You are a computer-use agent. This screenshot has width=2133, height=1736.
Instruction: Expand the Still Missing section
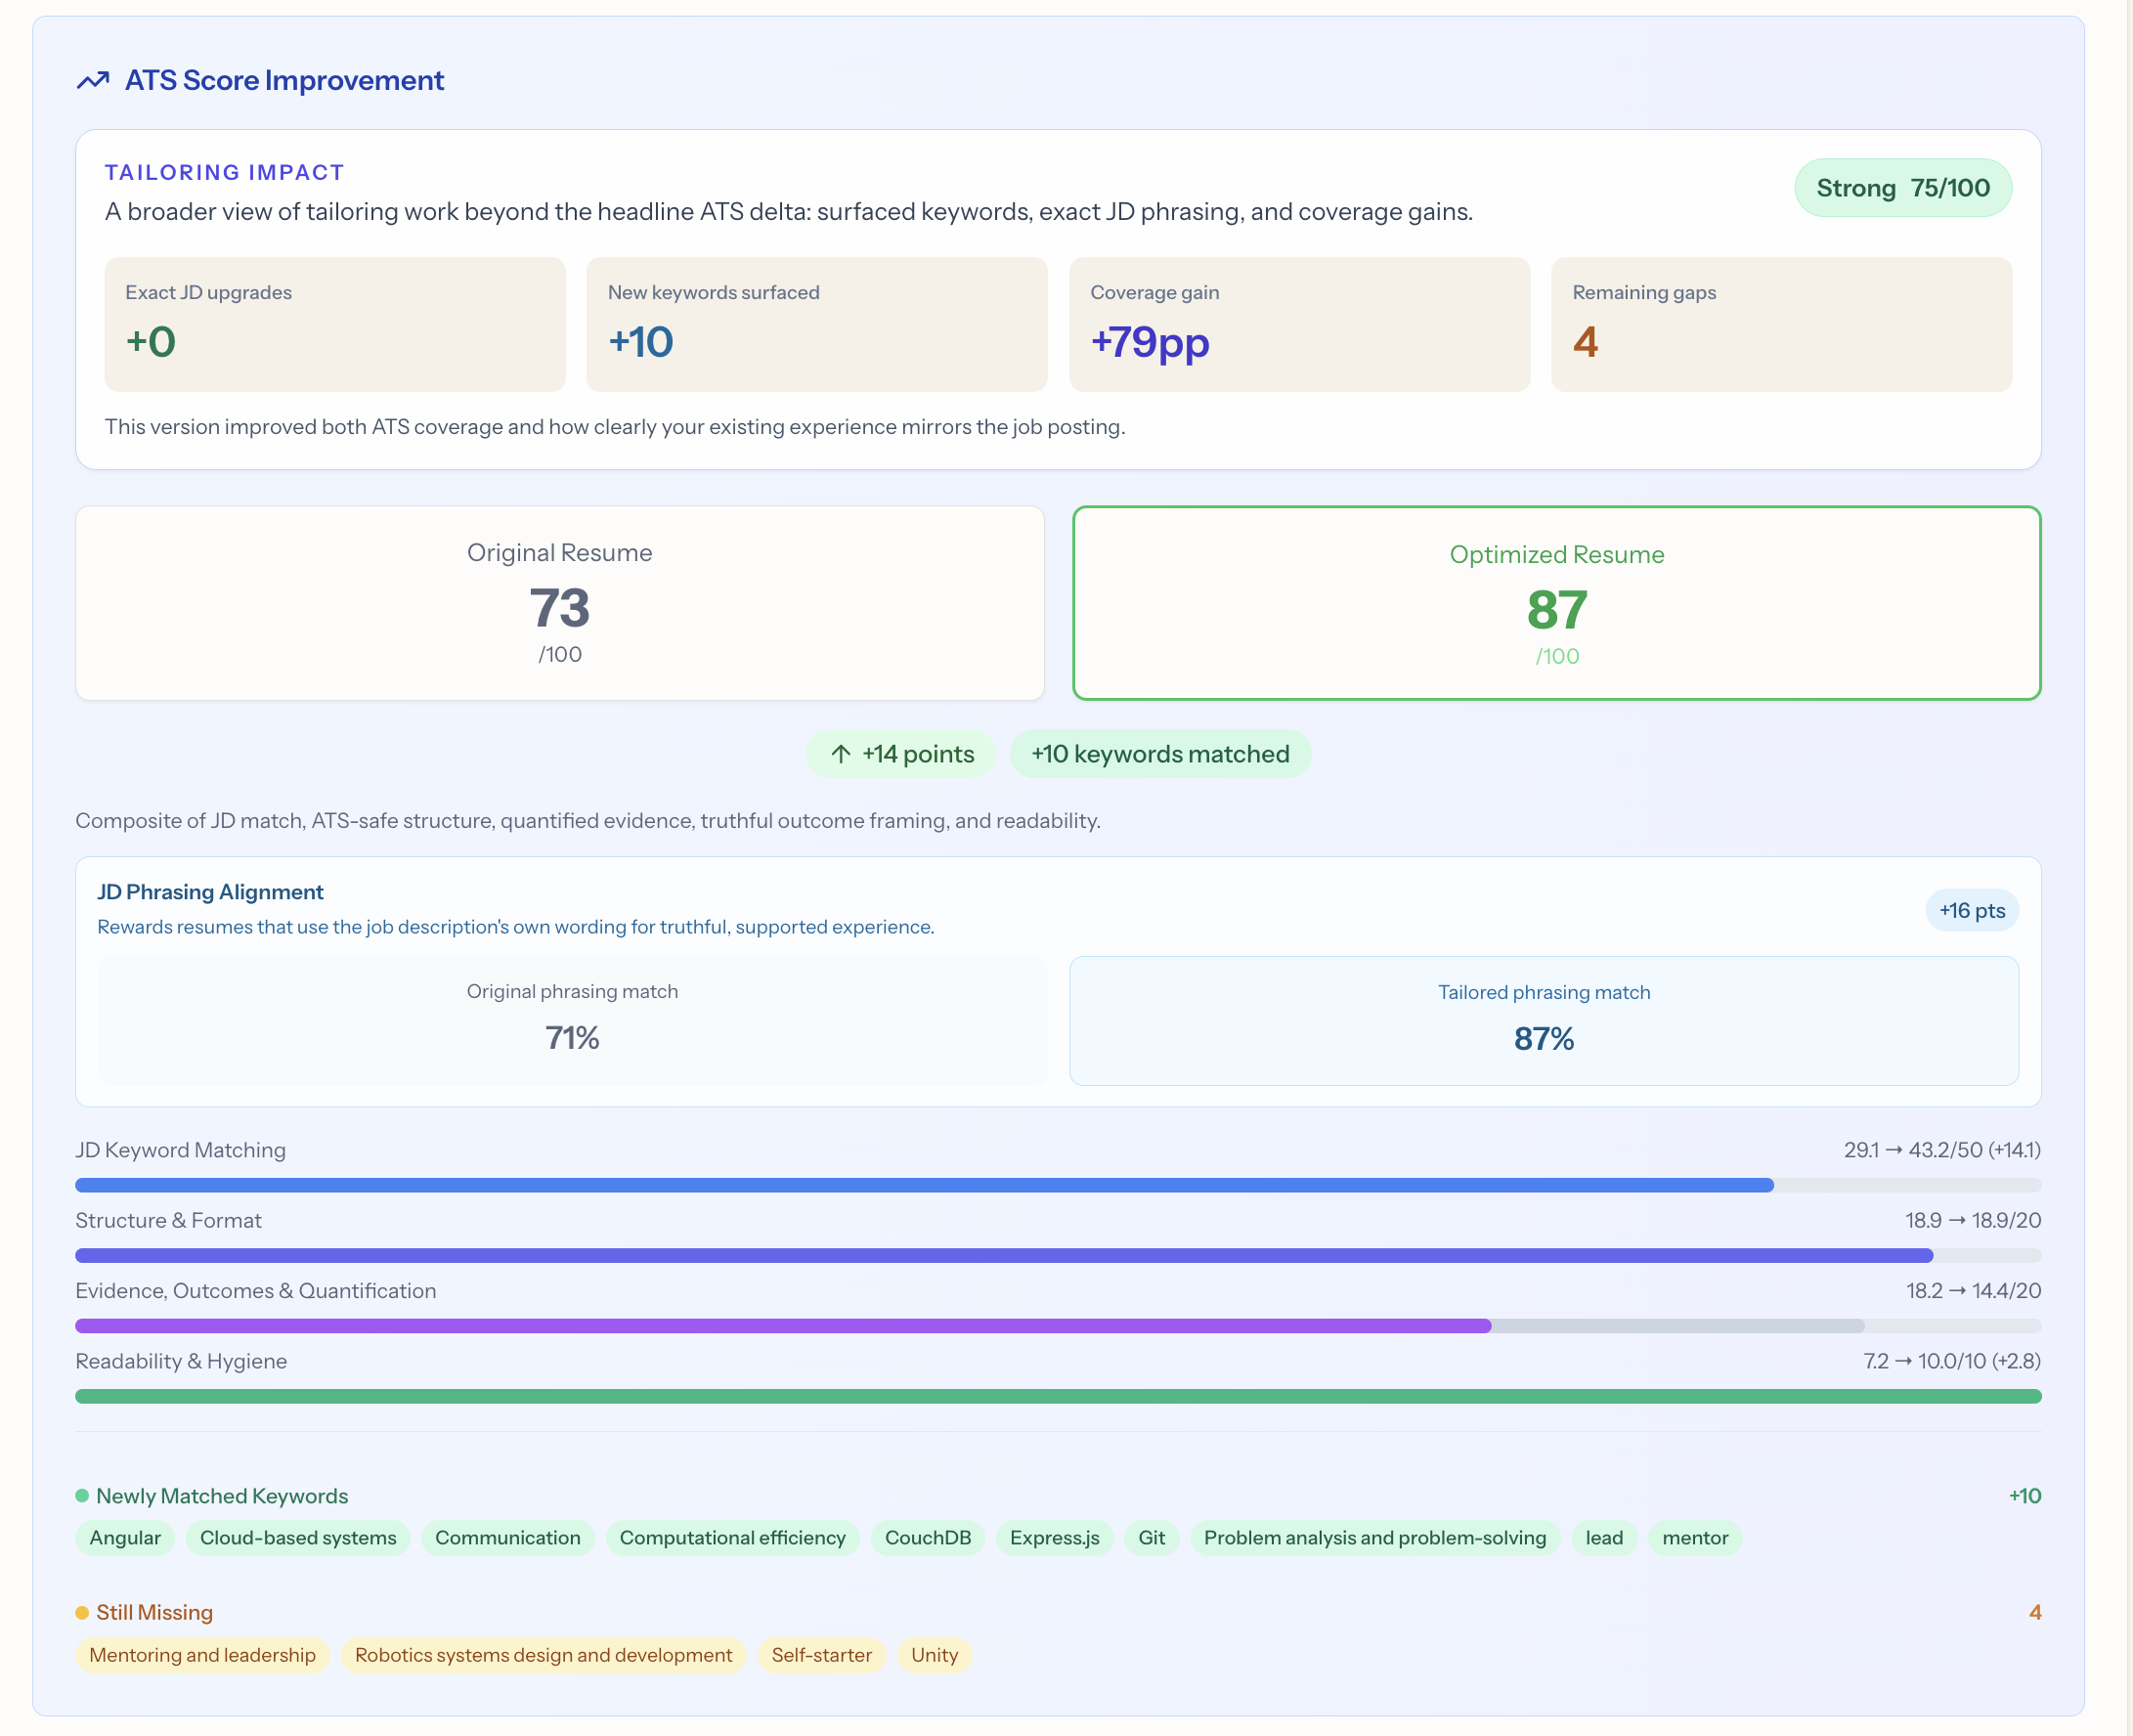(x=153, y=1611)
